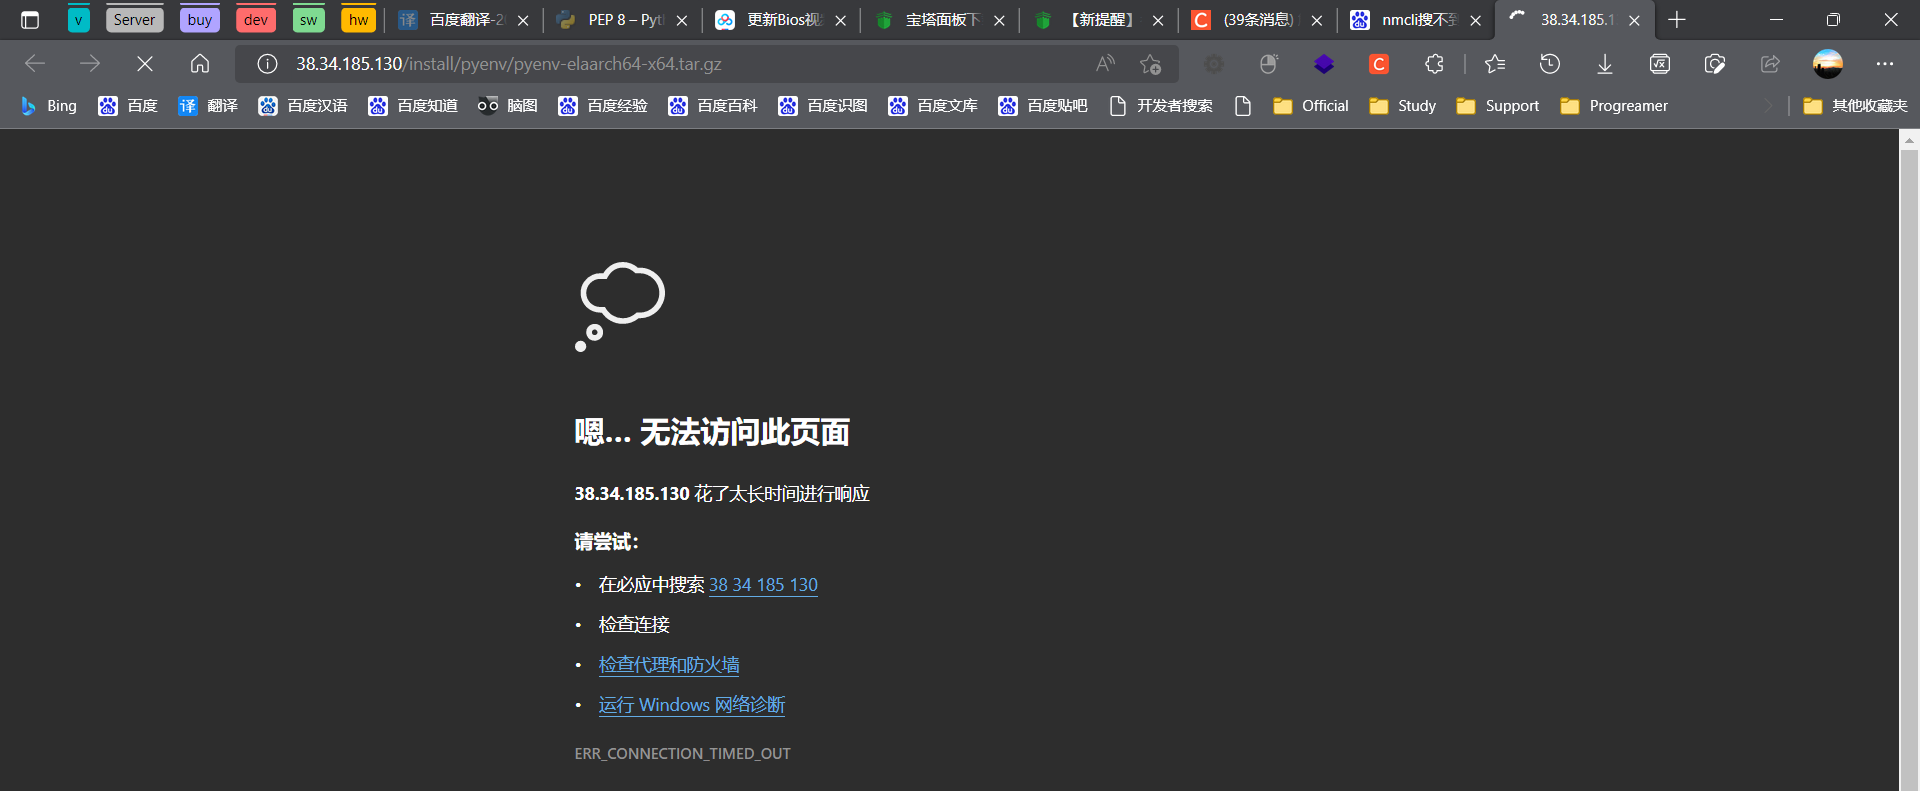The height and width of the screenshot is (791, 1920).
Task: Open the Support bookmarks folder
Action: [1498, 106]
